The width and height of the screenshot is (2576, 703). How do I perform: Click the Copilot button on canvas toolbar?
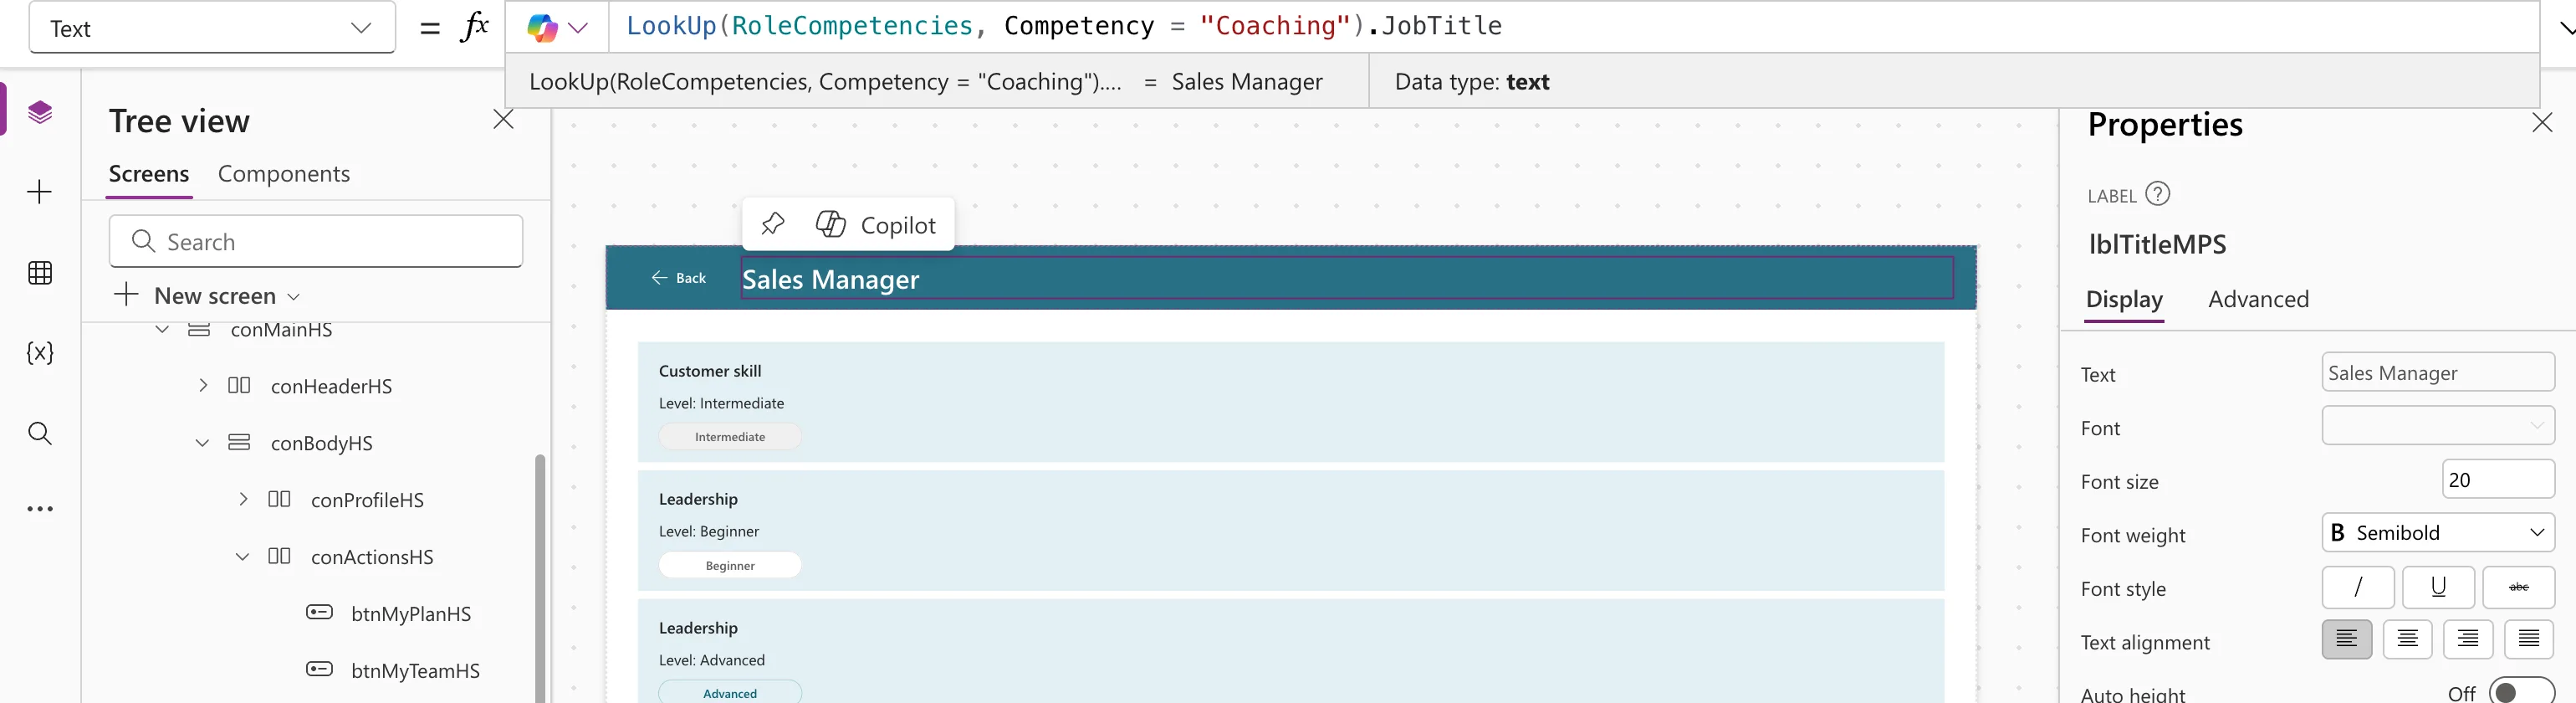click(876, 225)
